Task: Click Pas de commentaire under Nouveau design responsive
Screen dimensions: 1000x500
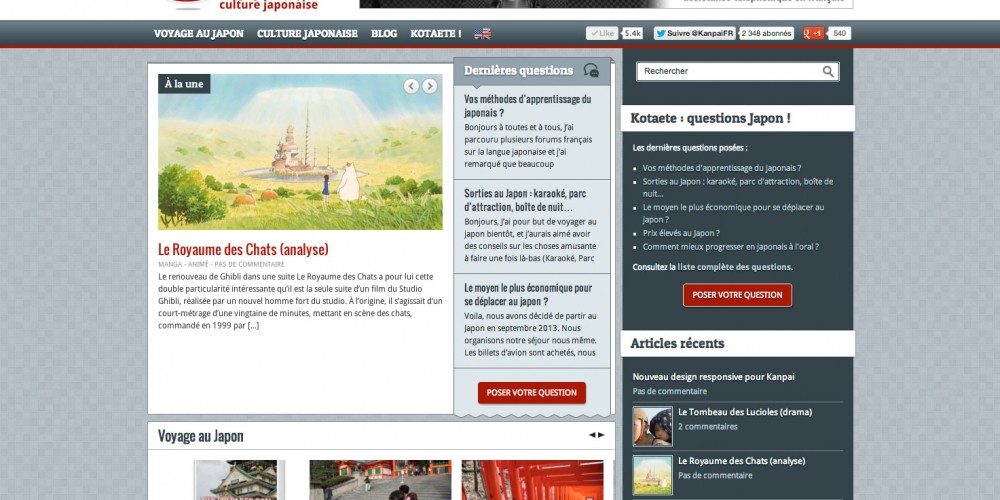Action: [x=670, y=392]
